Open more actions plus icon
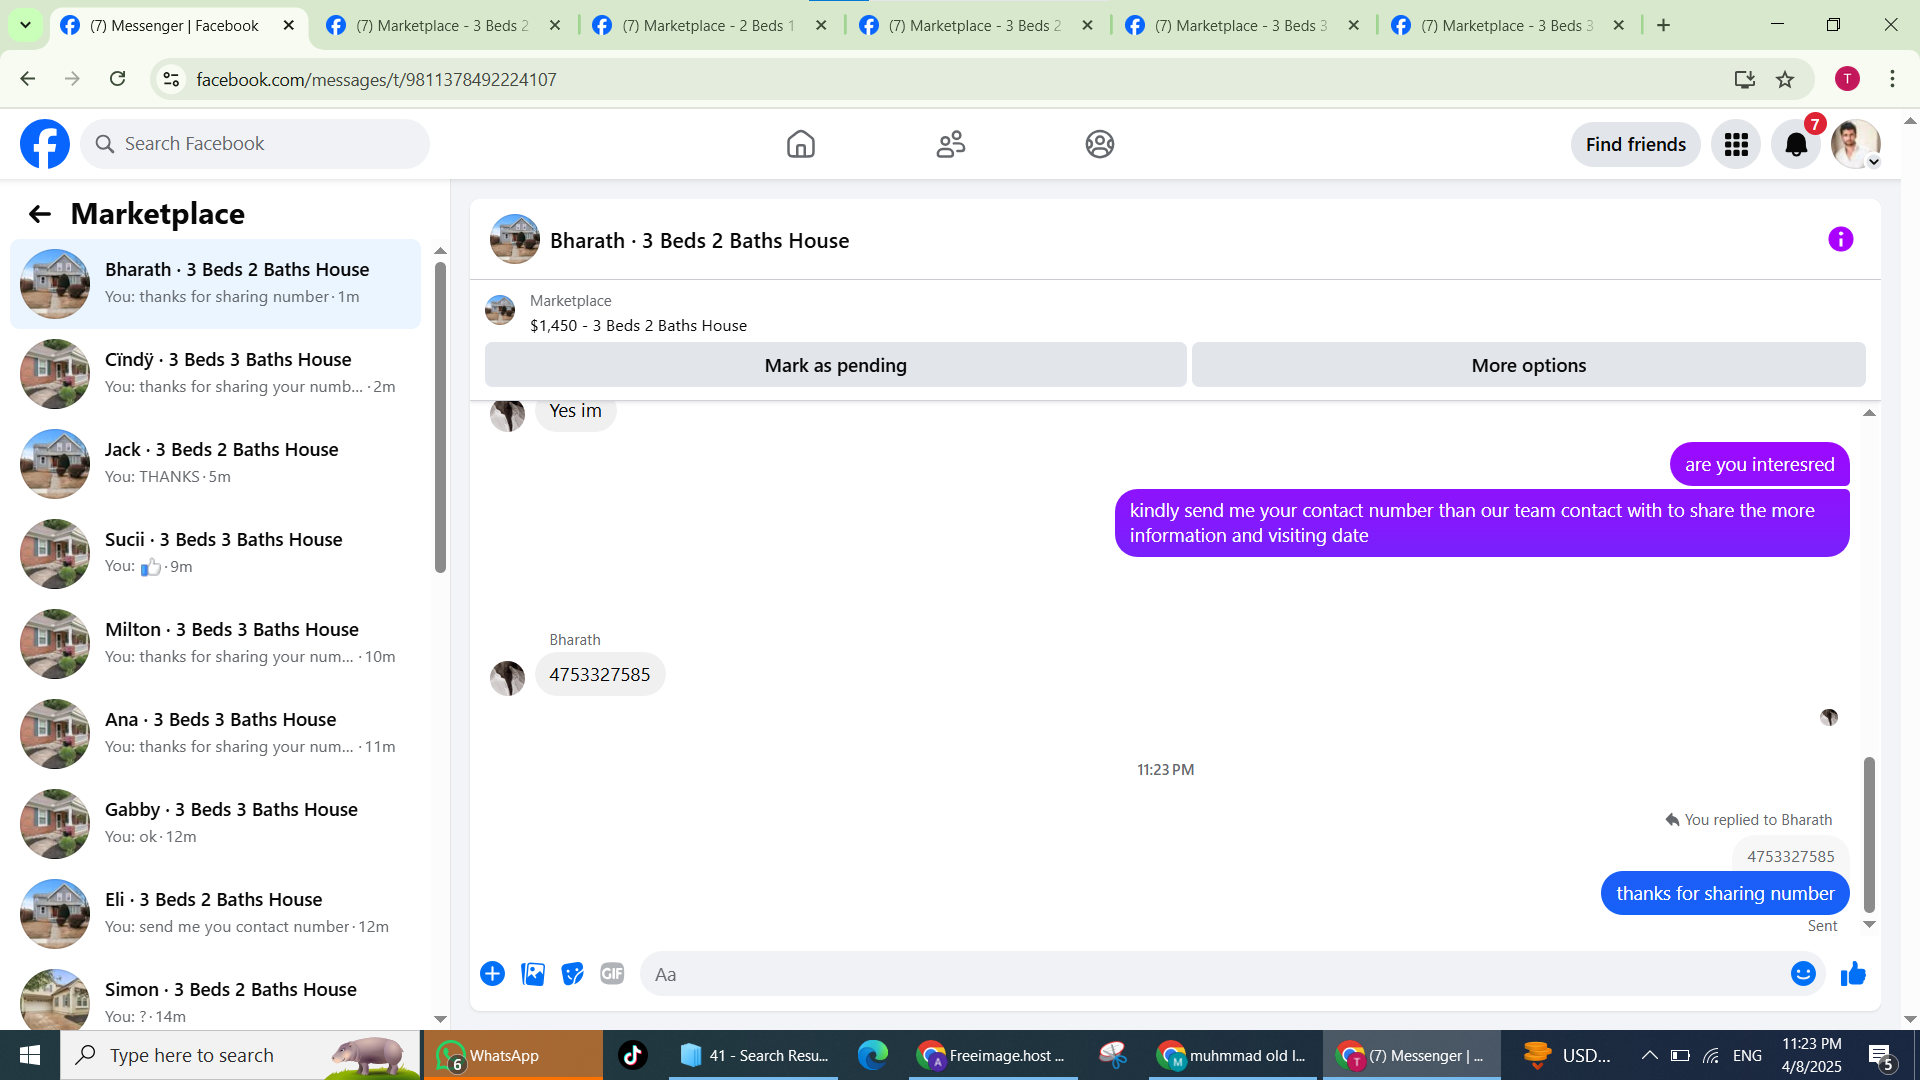The height and width of the screenshot is (1080, 1920). [492, 974]
